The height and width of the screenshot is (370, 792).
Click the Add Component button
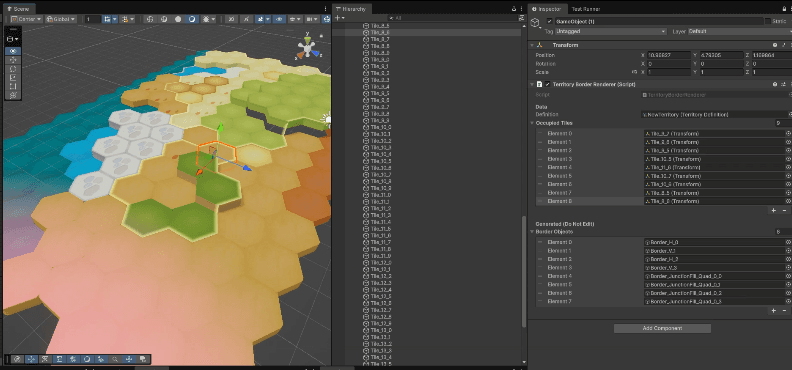coord(662,328)
